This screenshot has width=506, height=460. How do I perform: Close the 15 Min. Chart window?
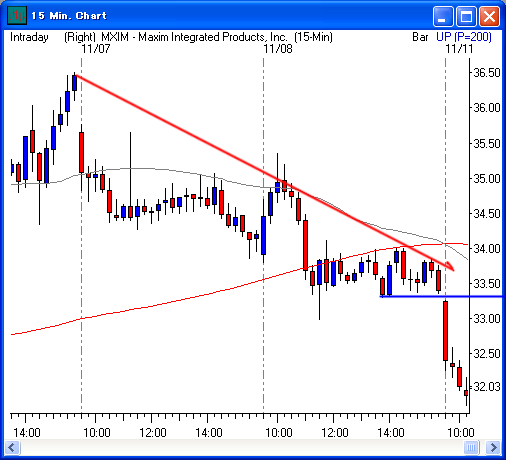(489, 16)
